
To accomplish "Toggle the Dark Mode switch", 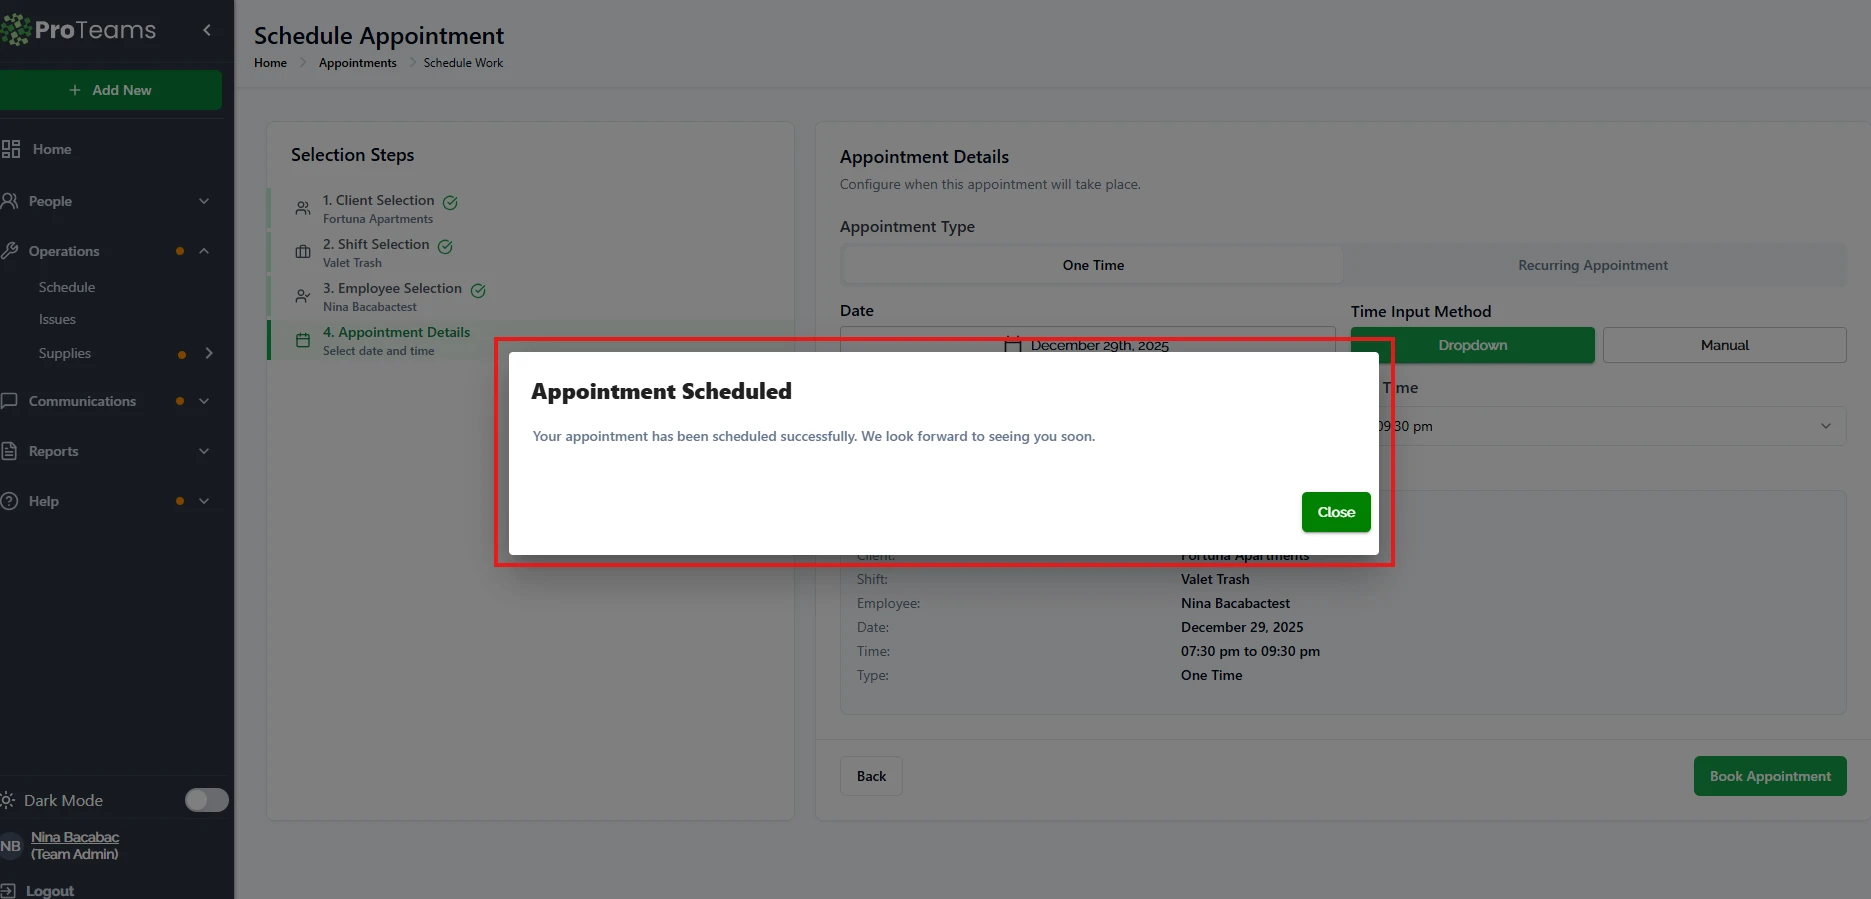I will (x=206, y=800).
